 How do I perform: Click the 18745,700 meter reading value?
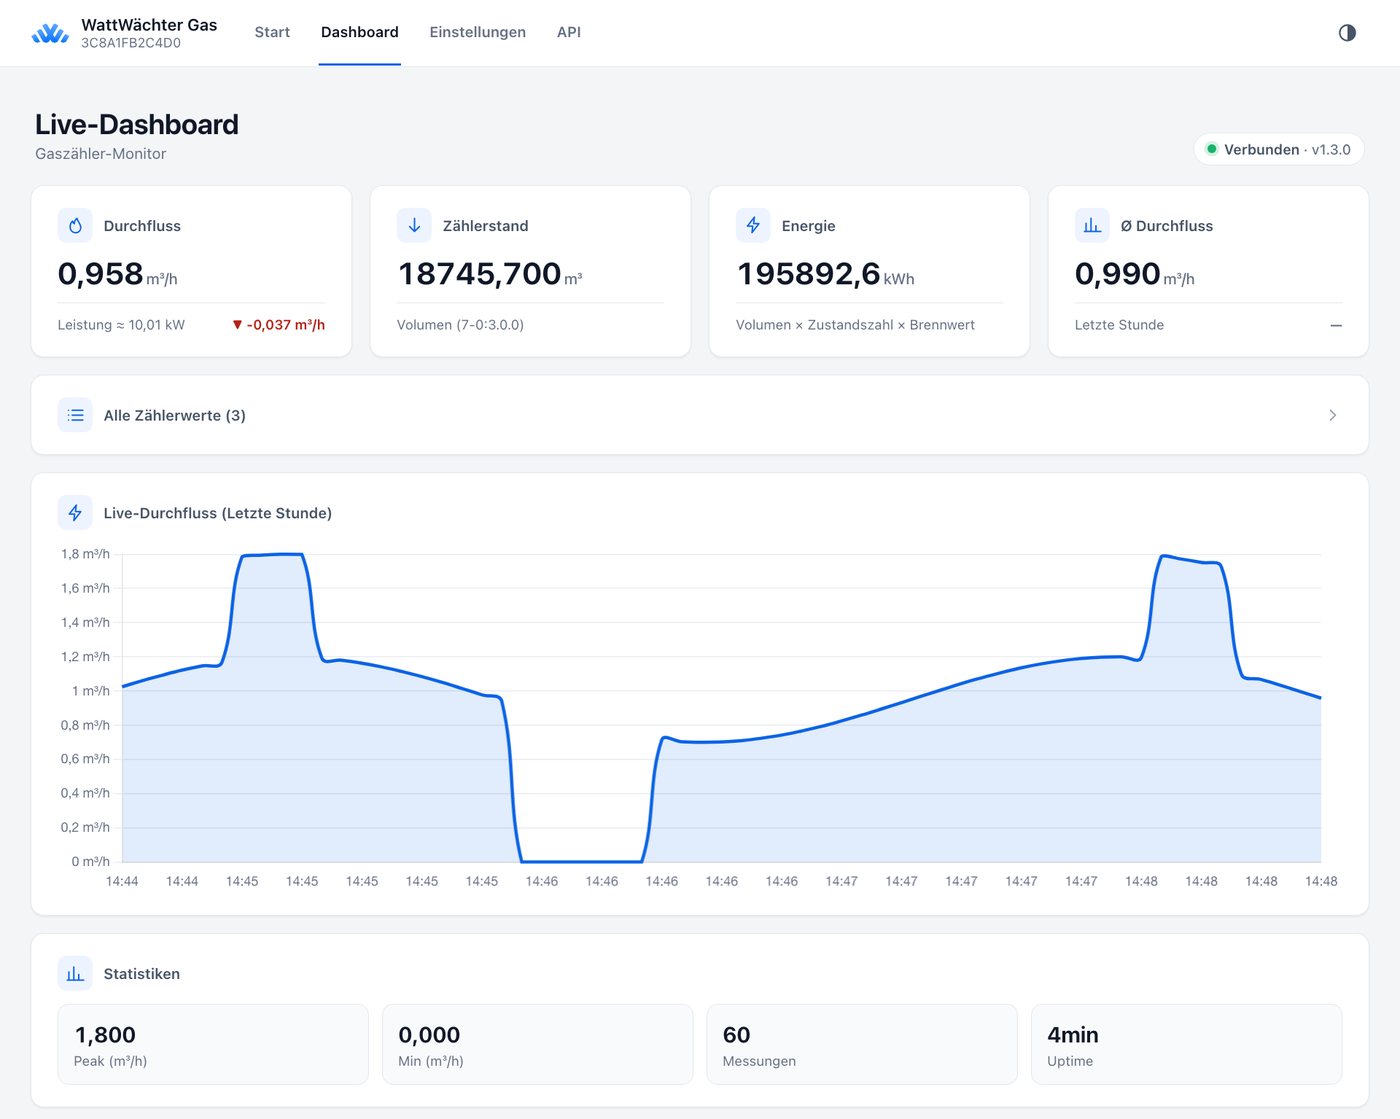coord(490,273)
